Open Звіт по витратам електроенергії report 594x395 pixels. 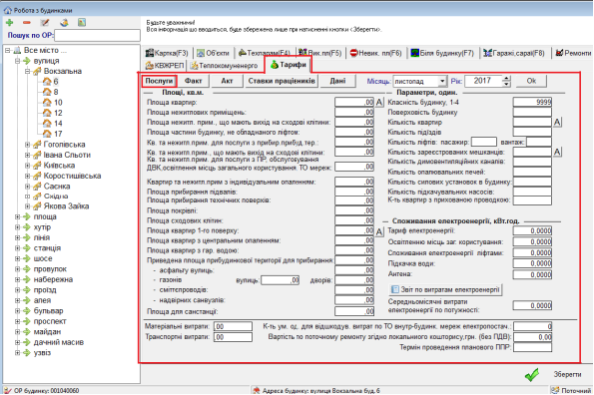(446, 290)
